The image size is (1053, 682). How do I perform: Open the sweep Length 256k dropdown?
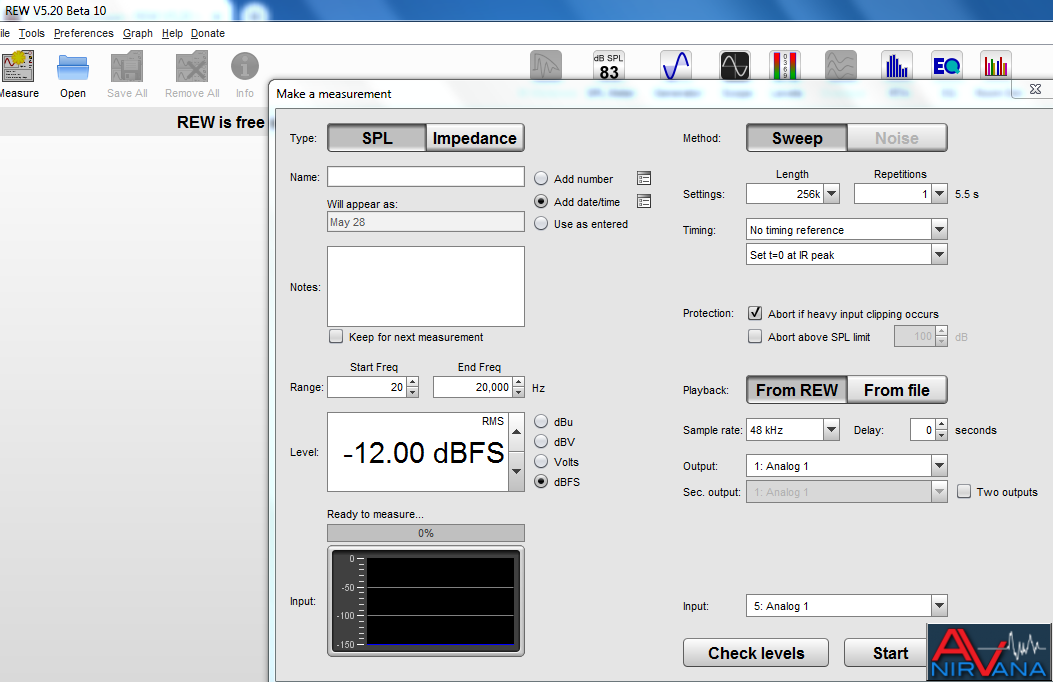point(831,194)
